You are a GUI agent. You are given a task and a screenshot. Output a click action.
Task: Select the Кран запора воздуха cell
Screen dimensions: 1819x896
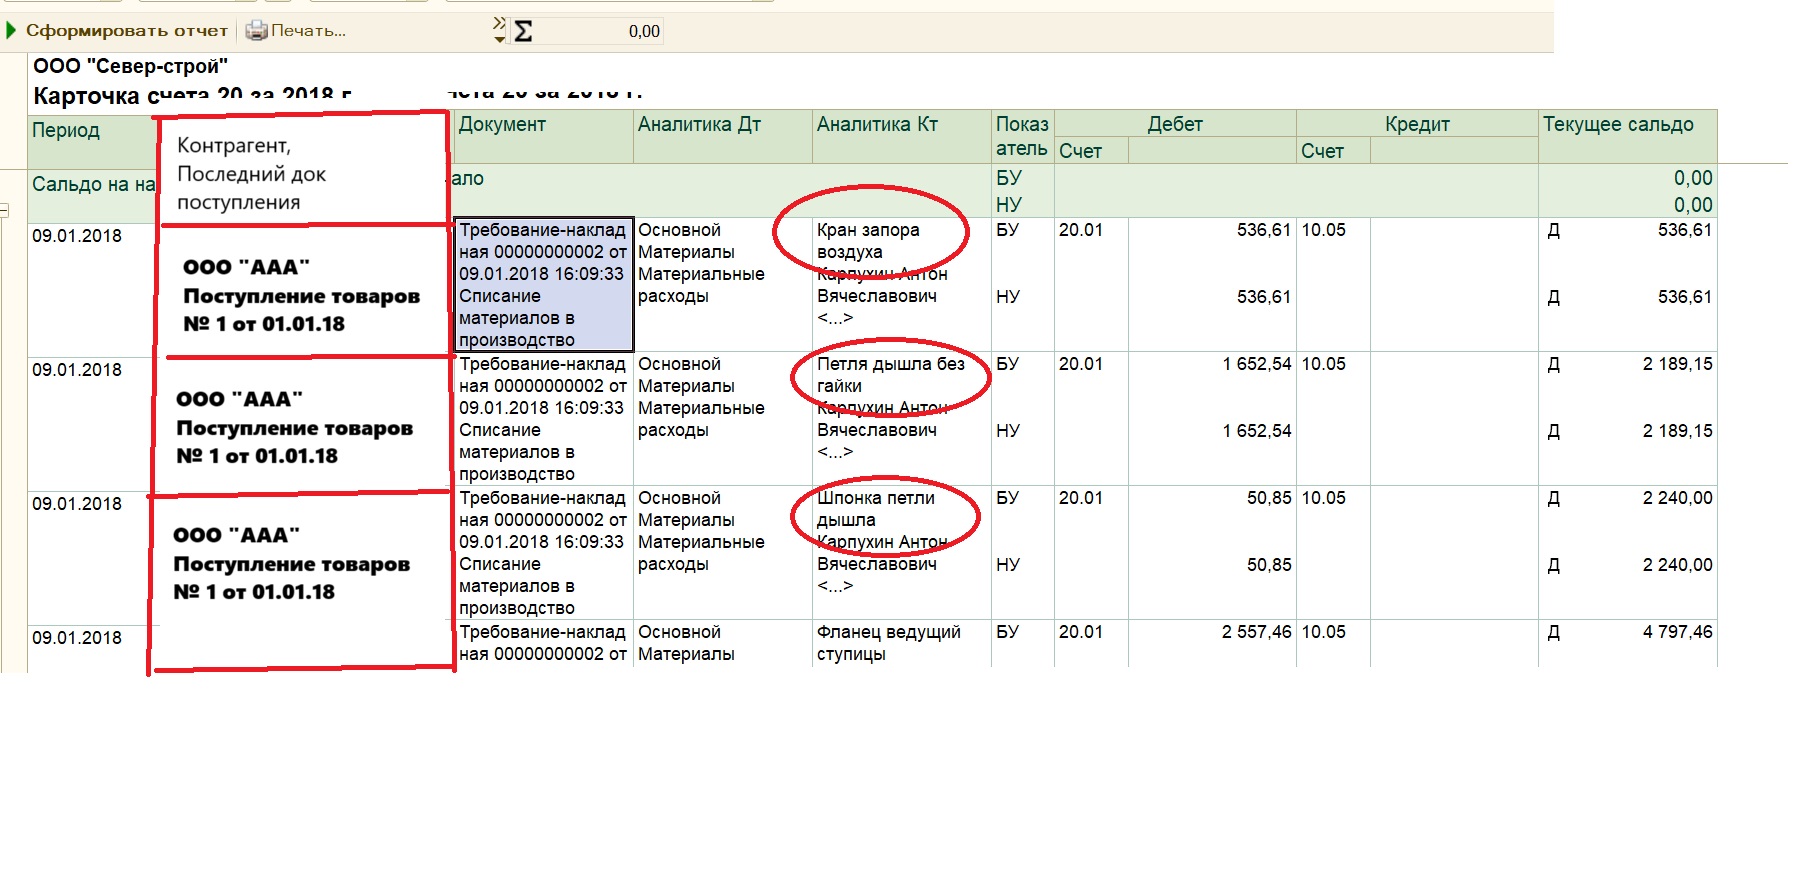pos(868,240)
